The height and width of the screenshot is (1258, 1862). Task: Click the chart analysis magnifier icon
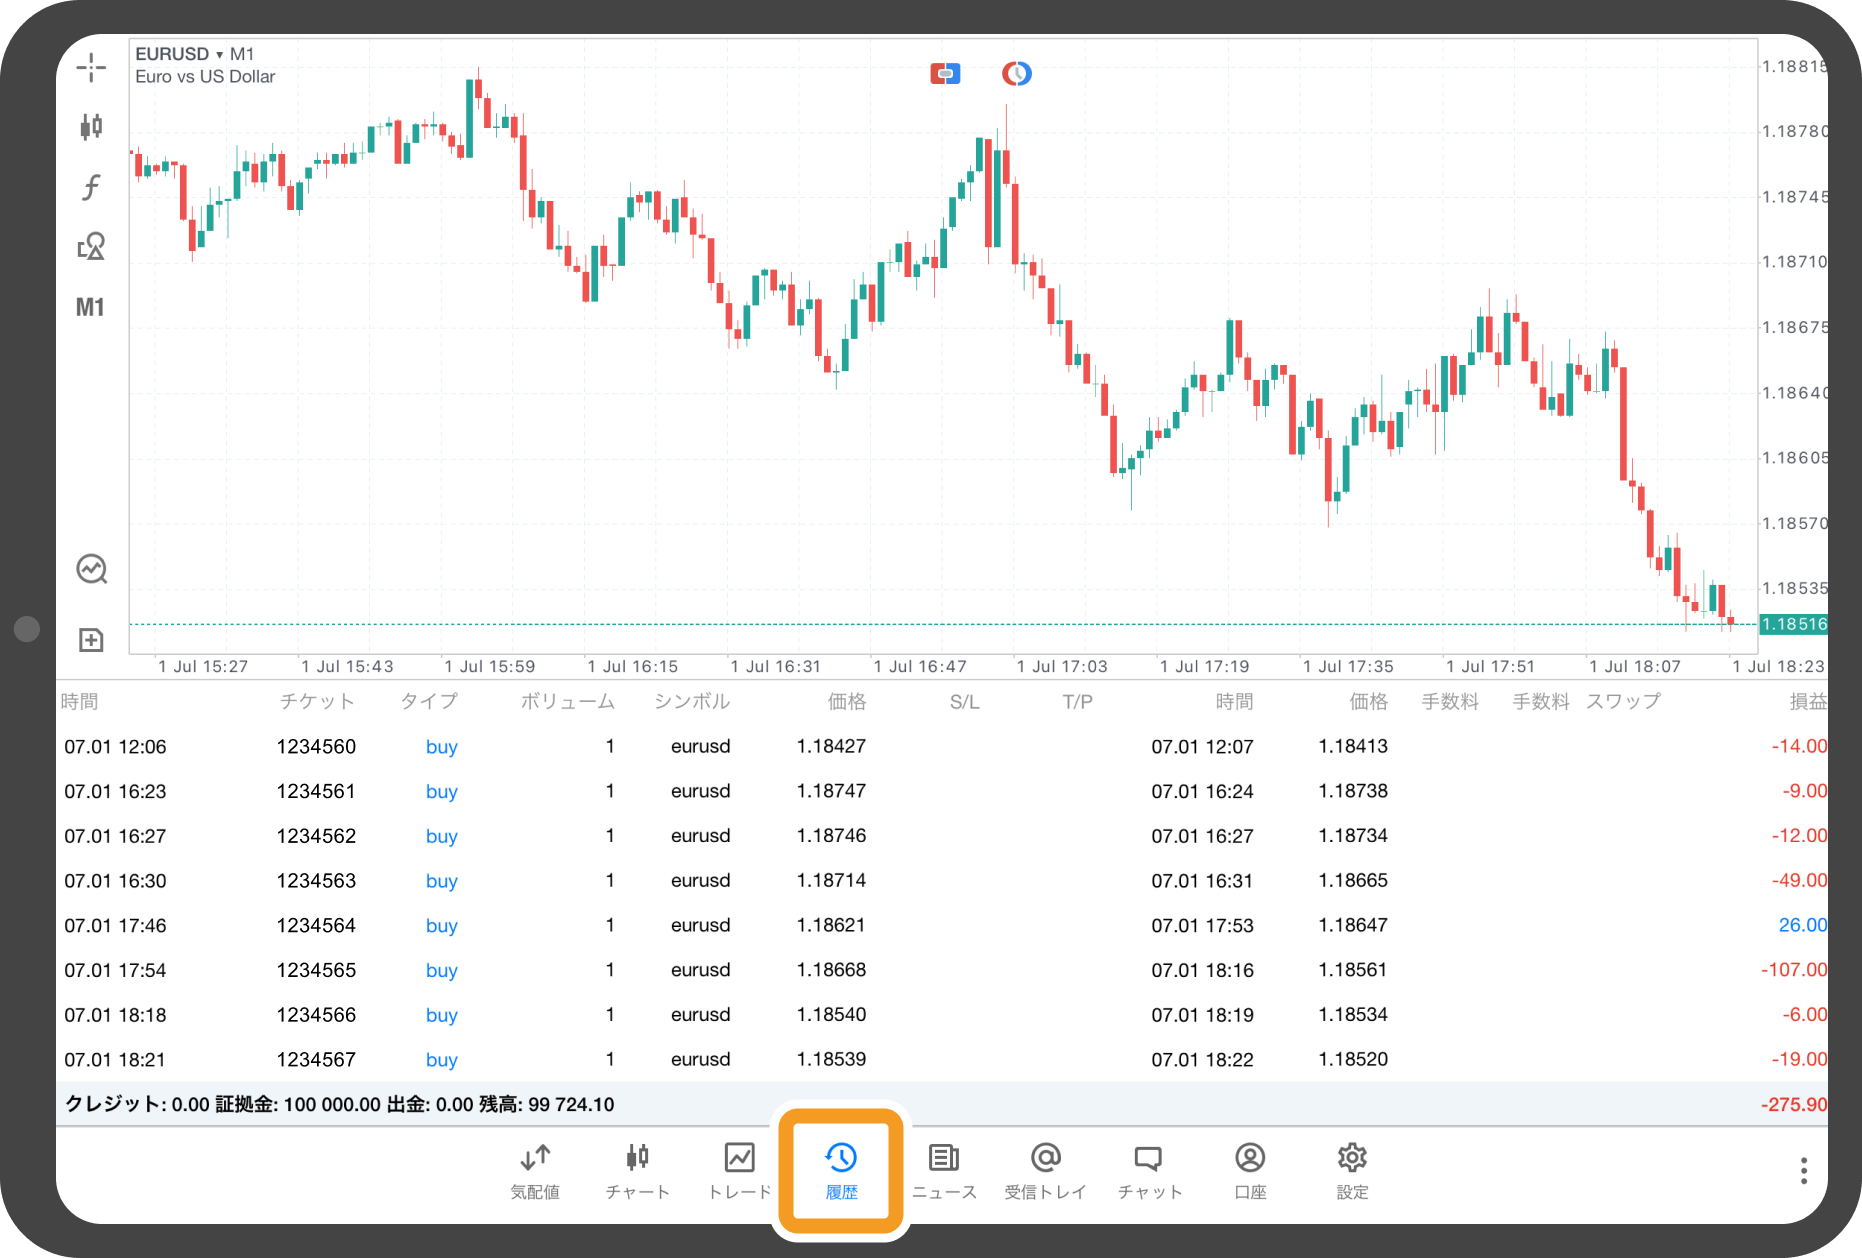[91, 569]
